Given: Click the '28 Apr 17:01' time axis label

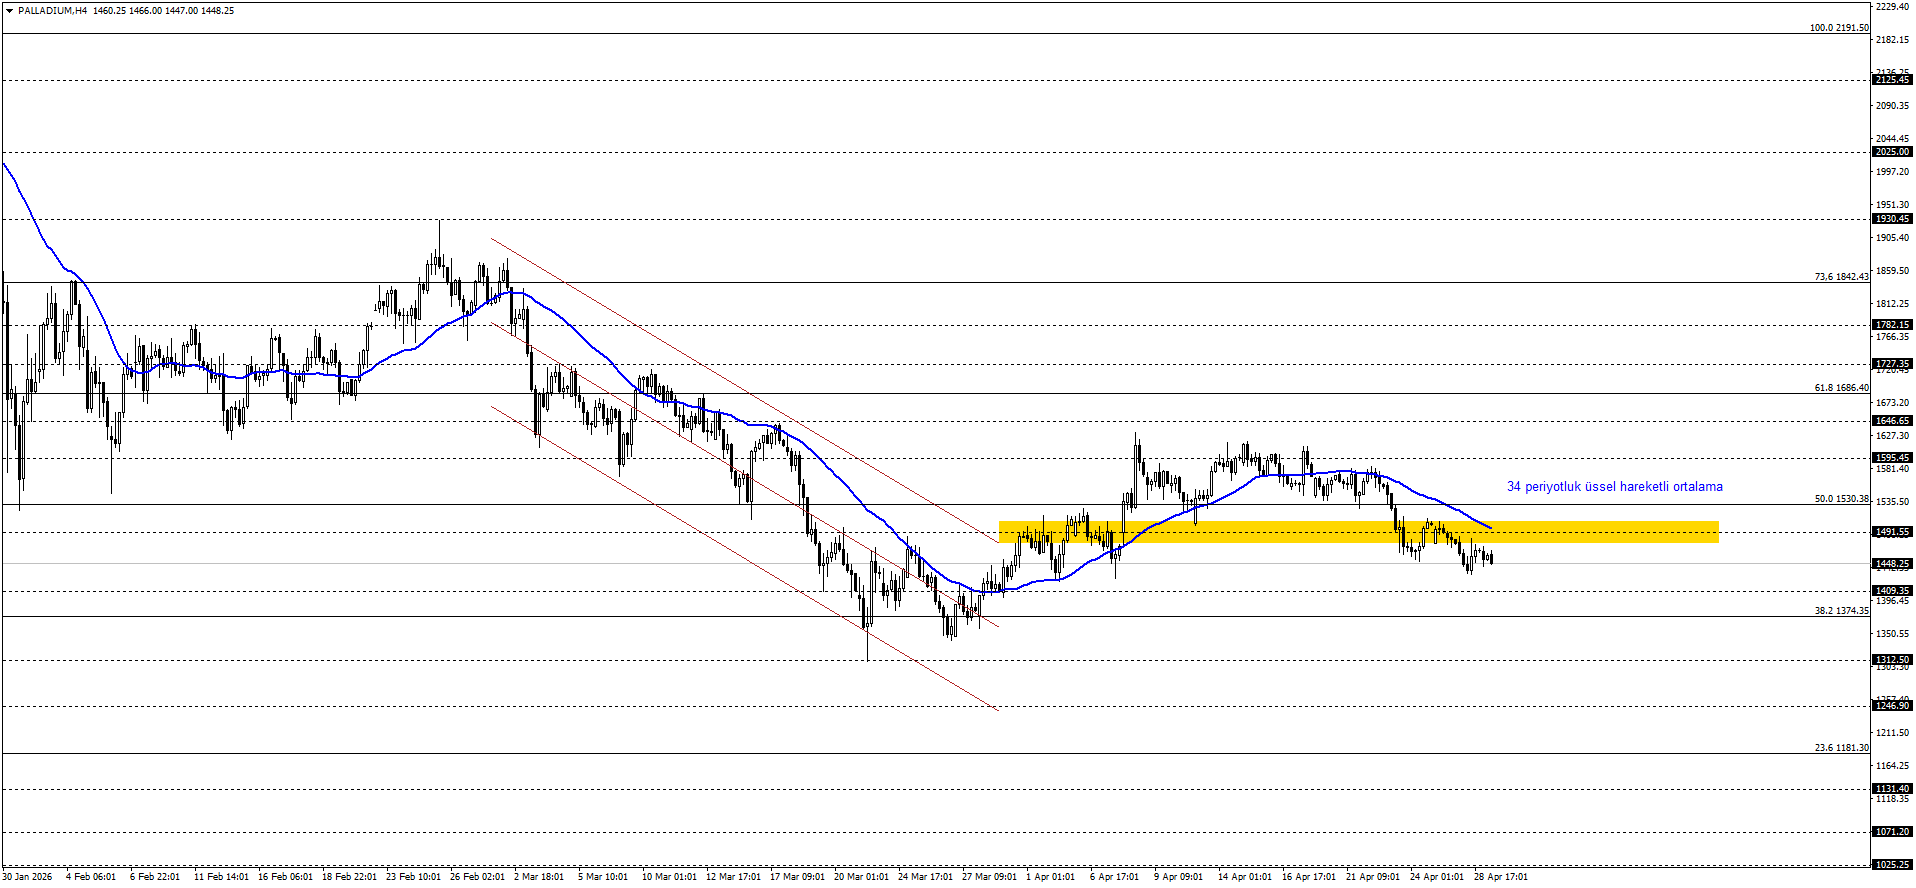Looking at the screenshot, I should pyautogui.click(x=1500, y=877).
